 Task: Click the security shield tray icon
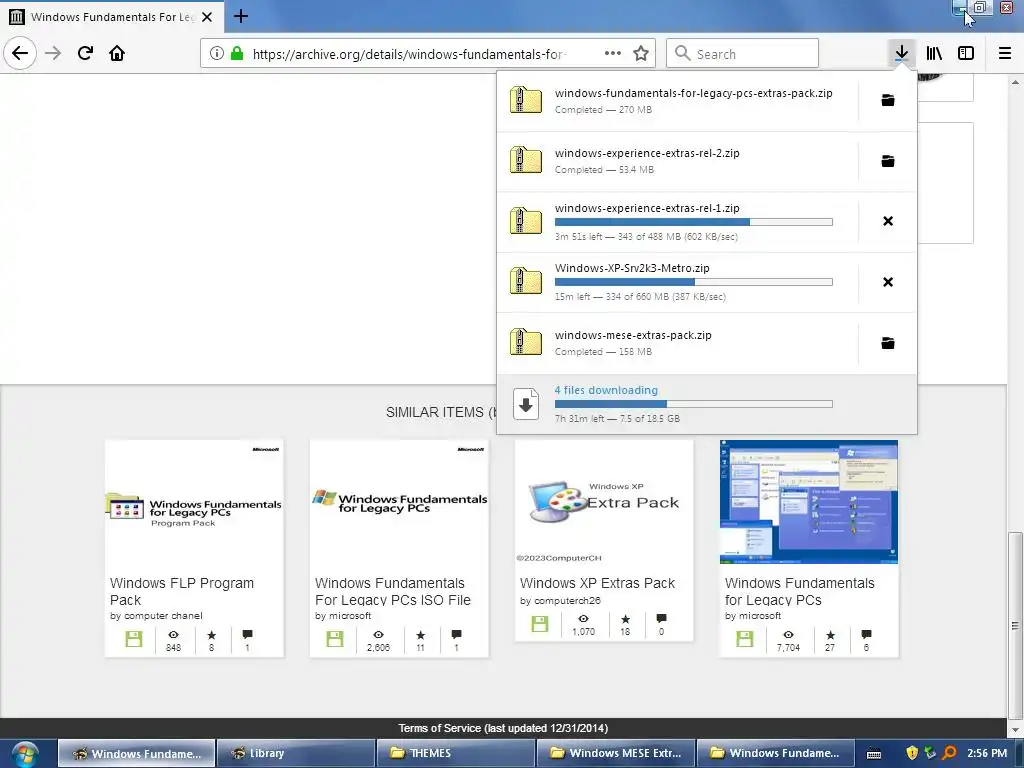[912, 753]
